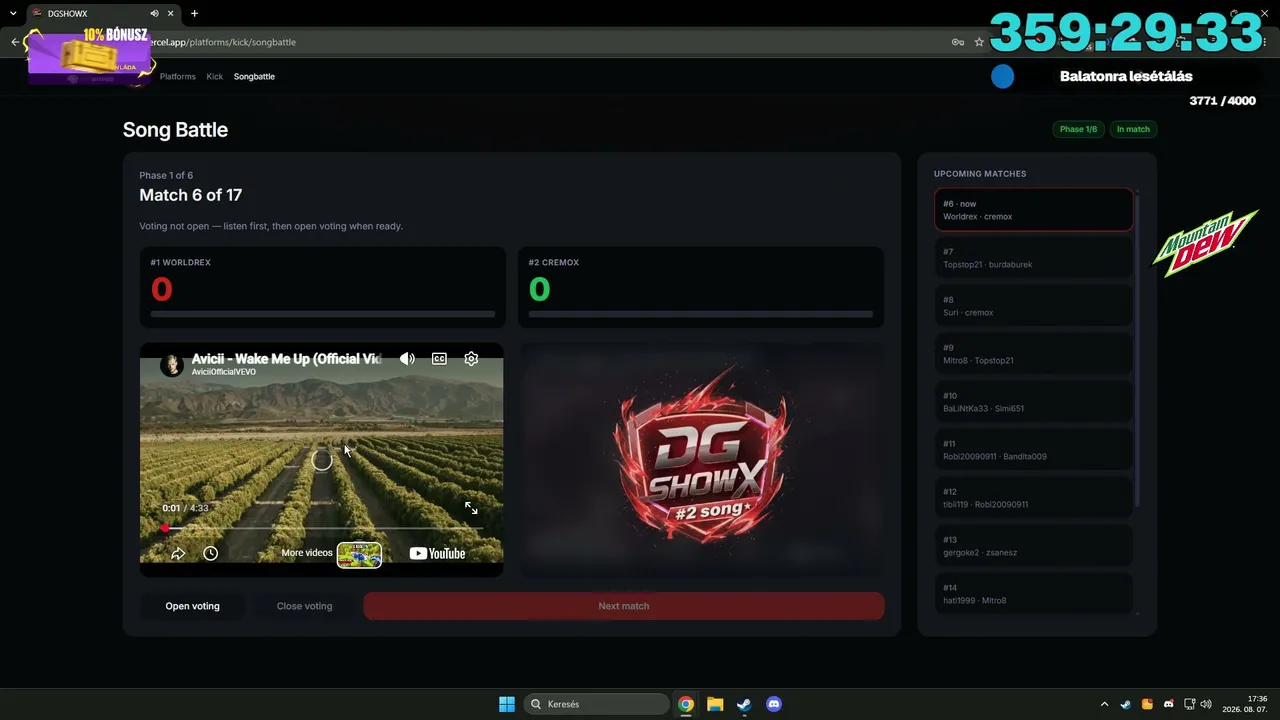
Task: Select match #12 tibi1119 · Robi20090911
Action: [x=1034, y=498]
